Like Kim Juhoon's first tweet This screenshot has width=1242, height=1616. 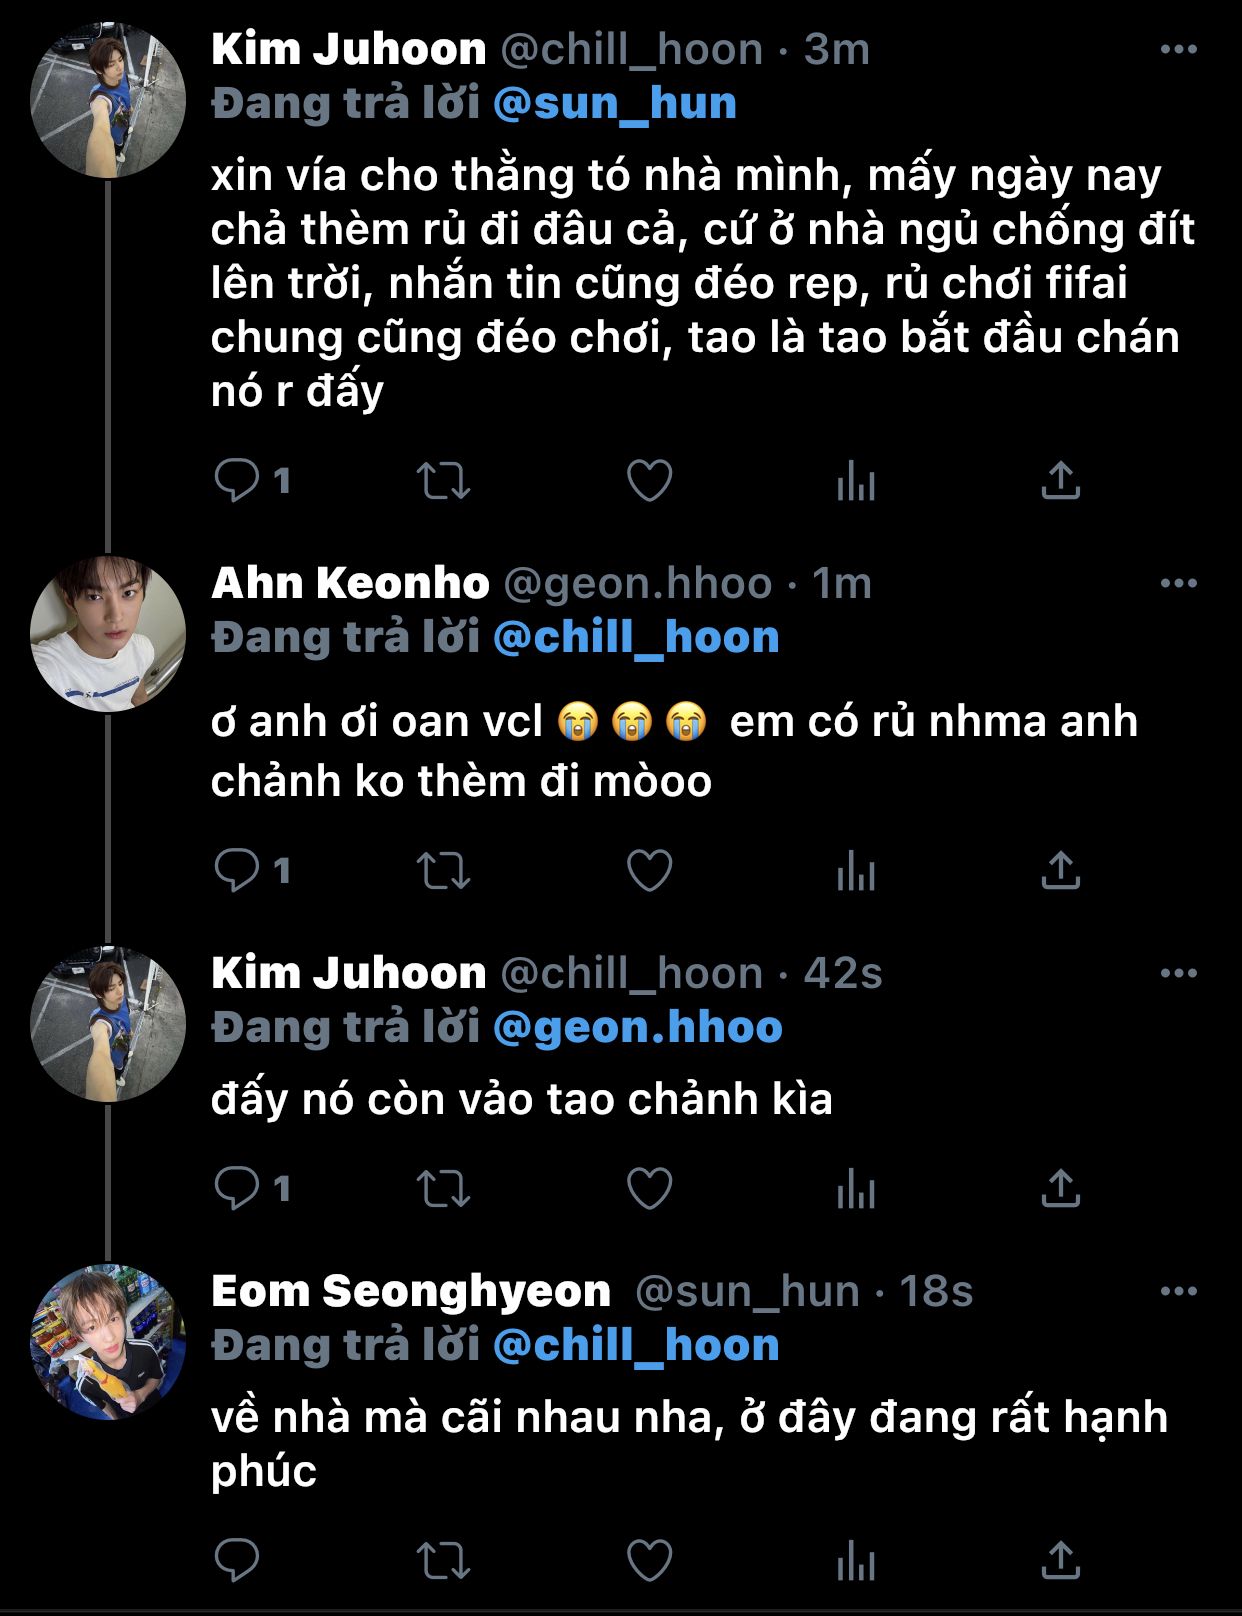coord(649,481)
